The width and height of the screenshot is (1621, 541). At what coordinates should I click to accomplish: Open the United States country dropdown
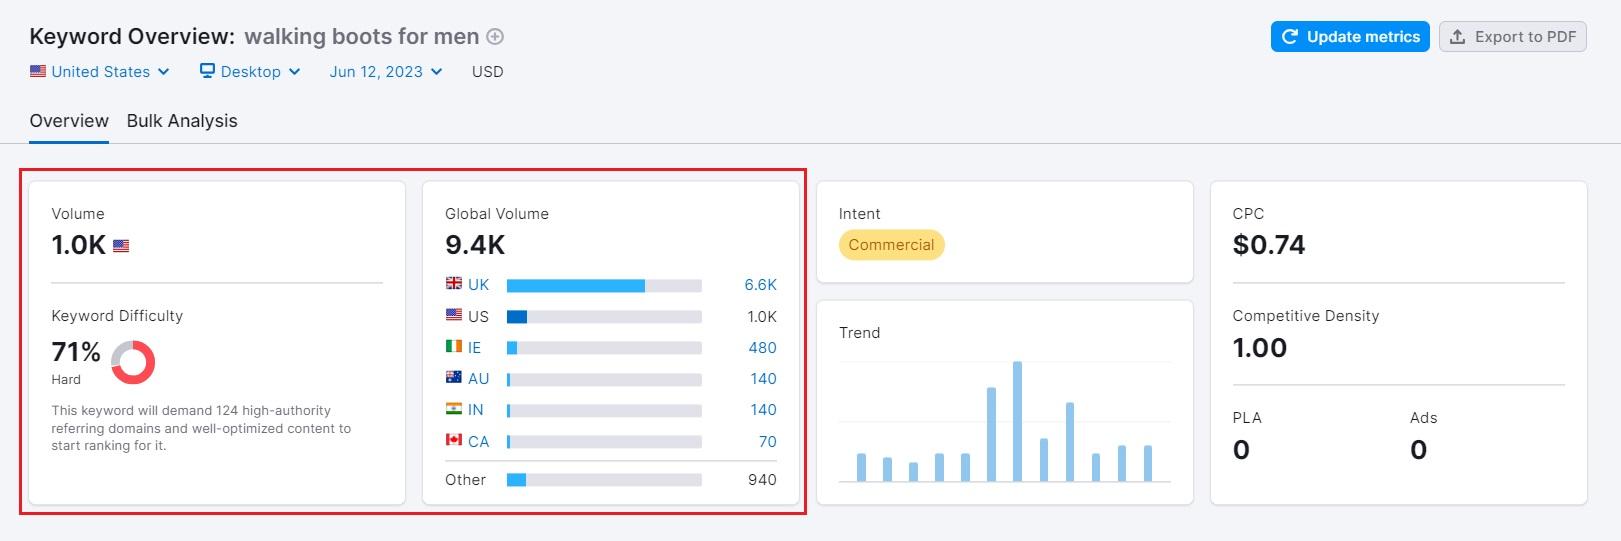(x=100, y=72)
